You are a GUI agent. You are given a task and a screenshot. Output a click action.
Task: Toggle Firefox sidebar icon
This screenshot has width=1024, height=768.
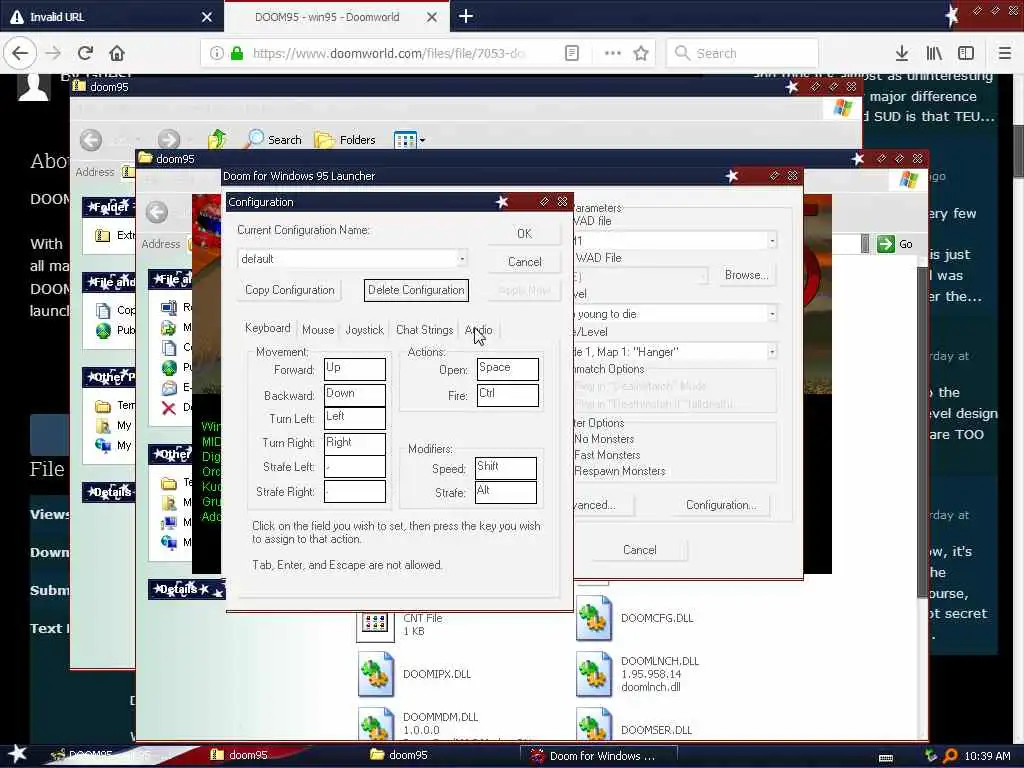point(966,53)
